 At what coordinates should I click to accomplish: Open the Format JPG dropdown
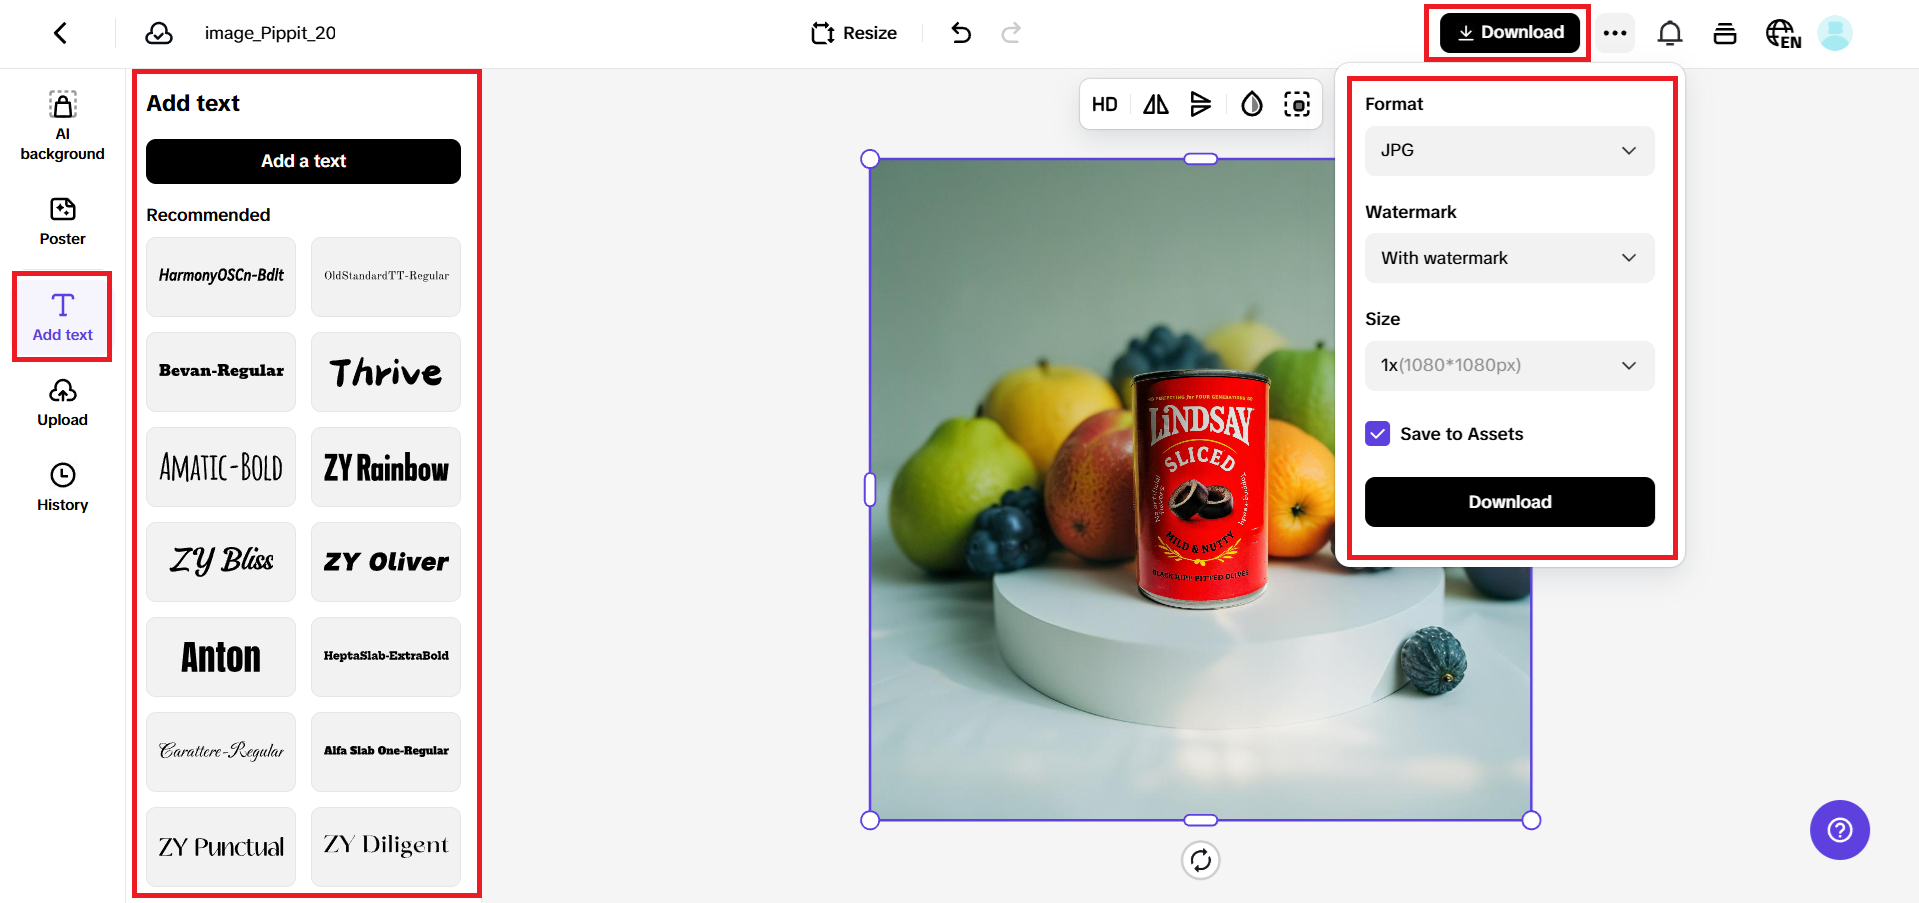[x=1509, y=150]
